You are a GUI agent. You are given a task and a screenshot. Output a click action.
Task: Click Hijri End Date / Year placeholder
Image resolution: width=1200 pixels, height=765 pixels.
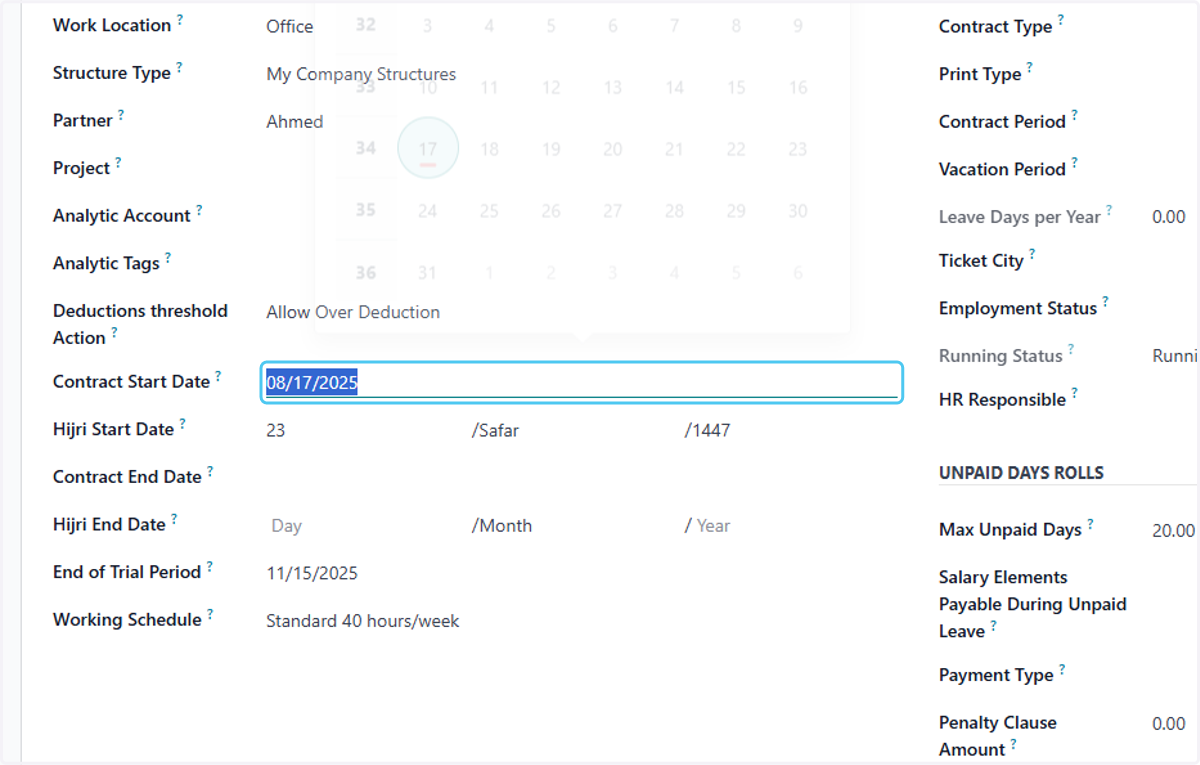point(708,526)
